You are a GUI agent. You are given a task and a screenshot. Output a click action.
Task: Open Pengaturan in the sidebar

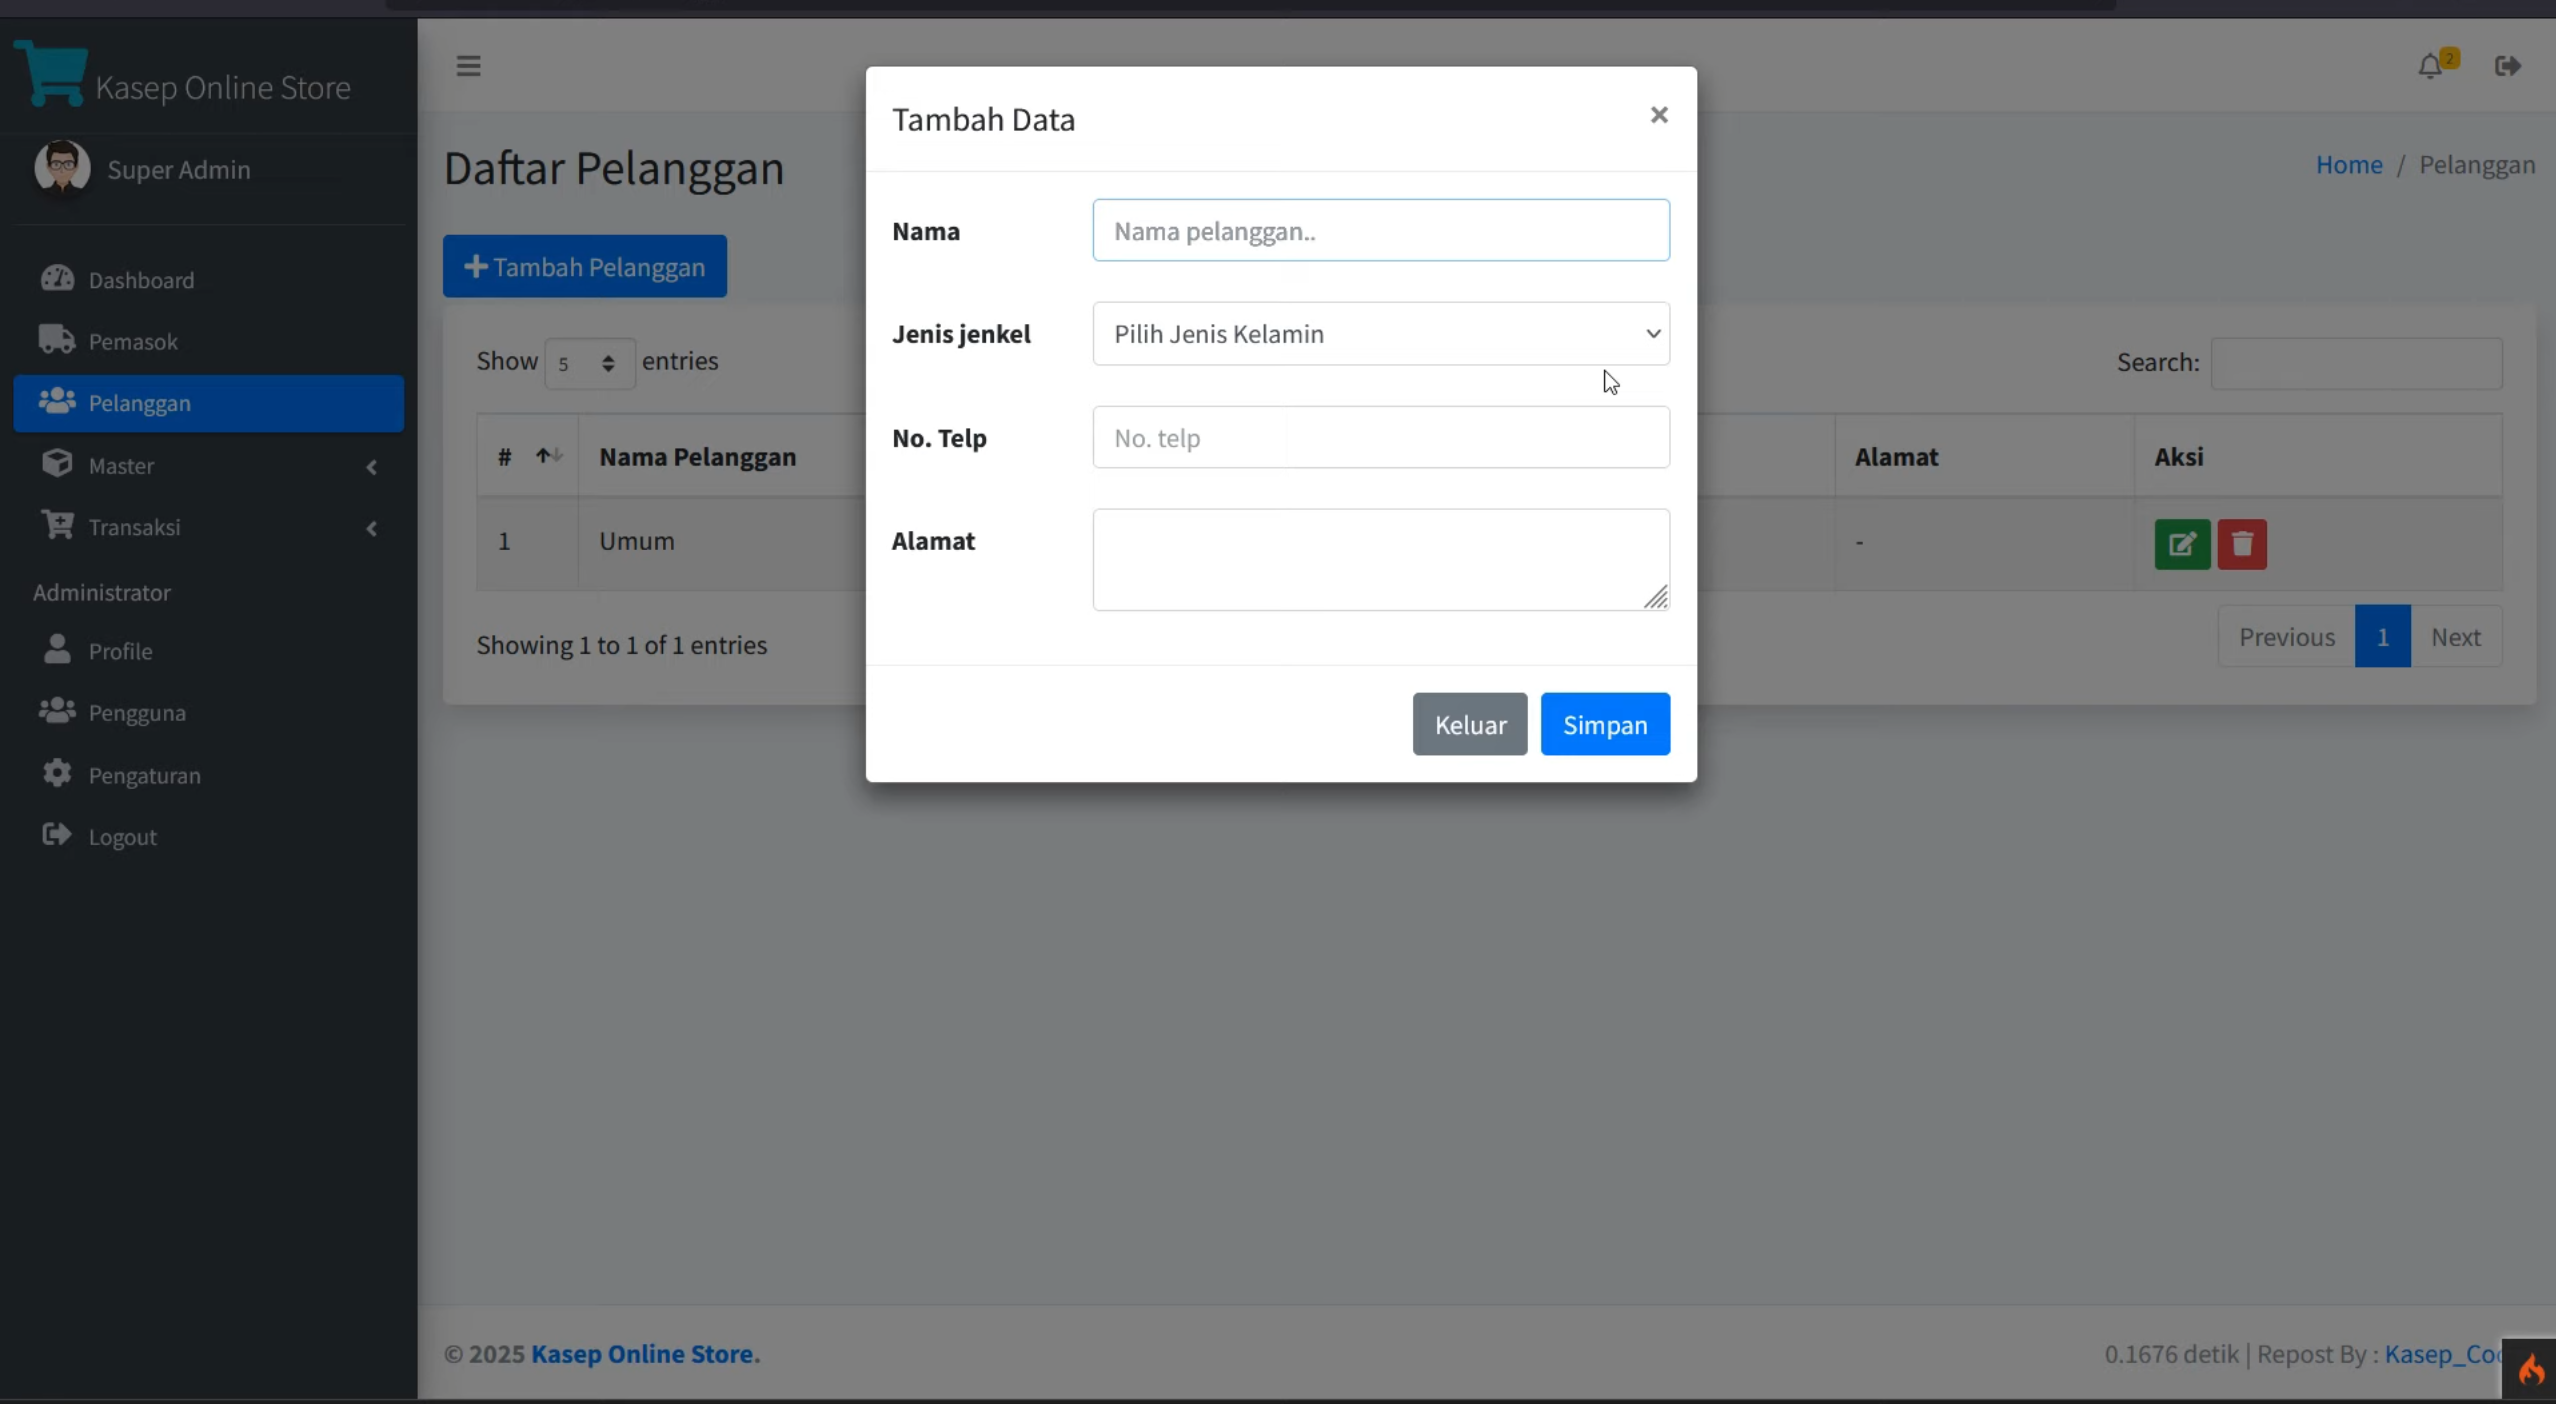pyautogui.click(x=209, y=775)
